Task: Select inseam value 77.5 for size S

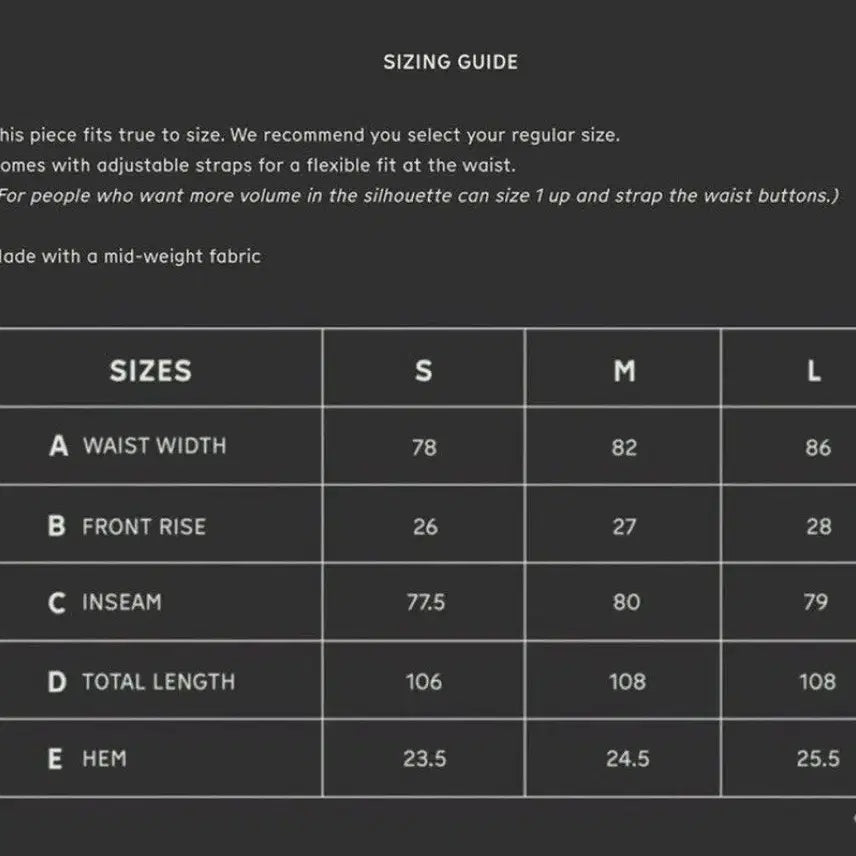Action: pos(425,603)
